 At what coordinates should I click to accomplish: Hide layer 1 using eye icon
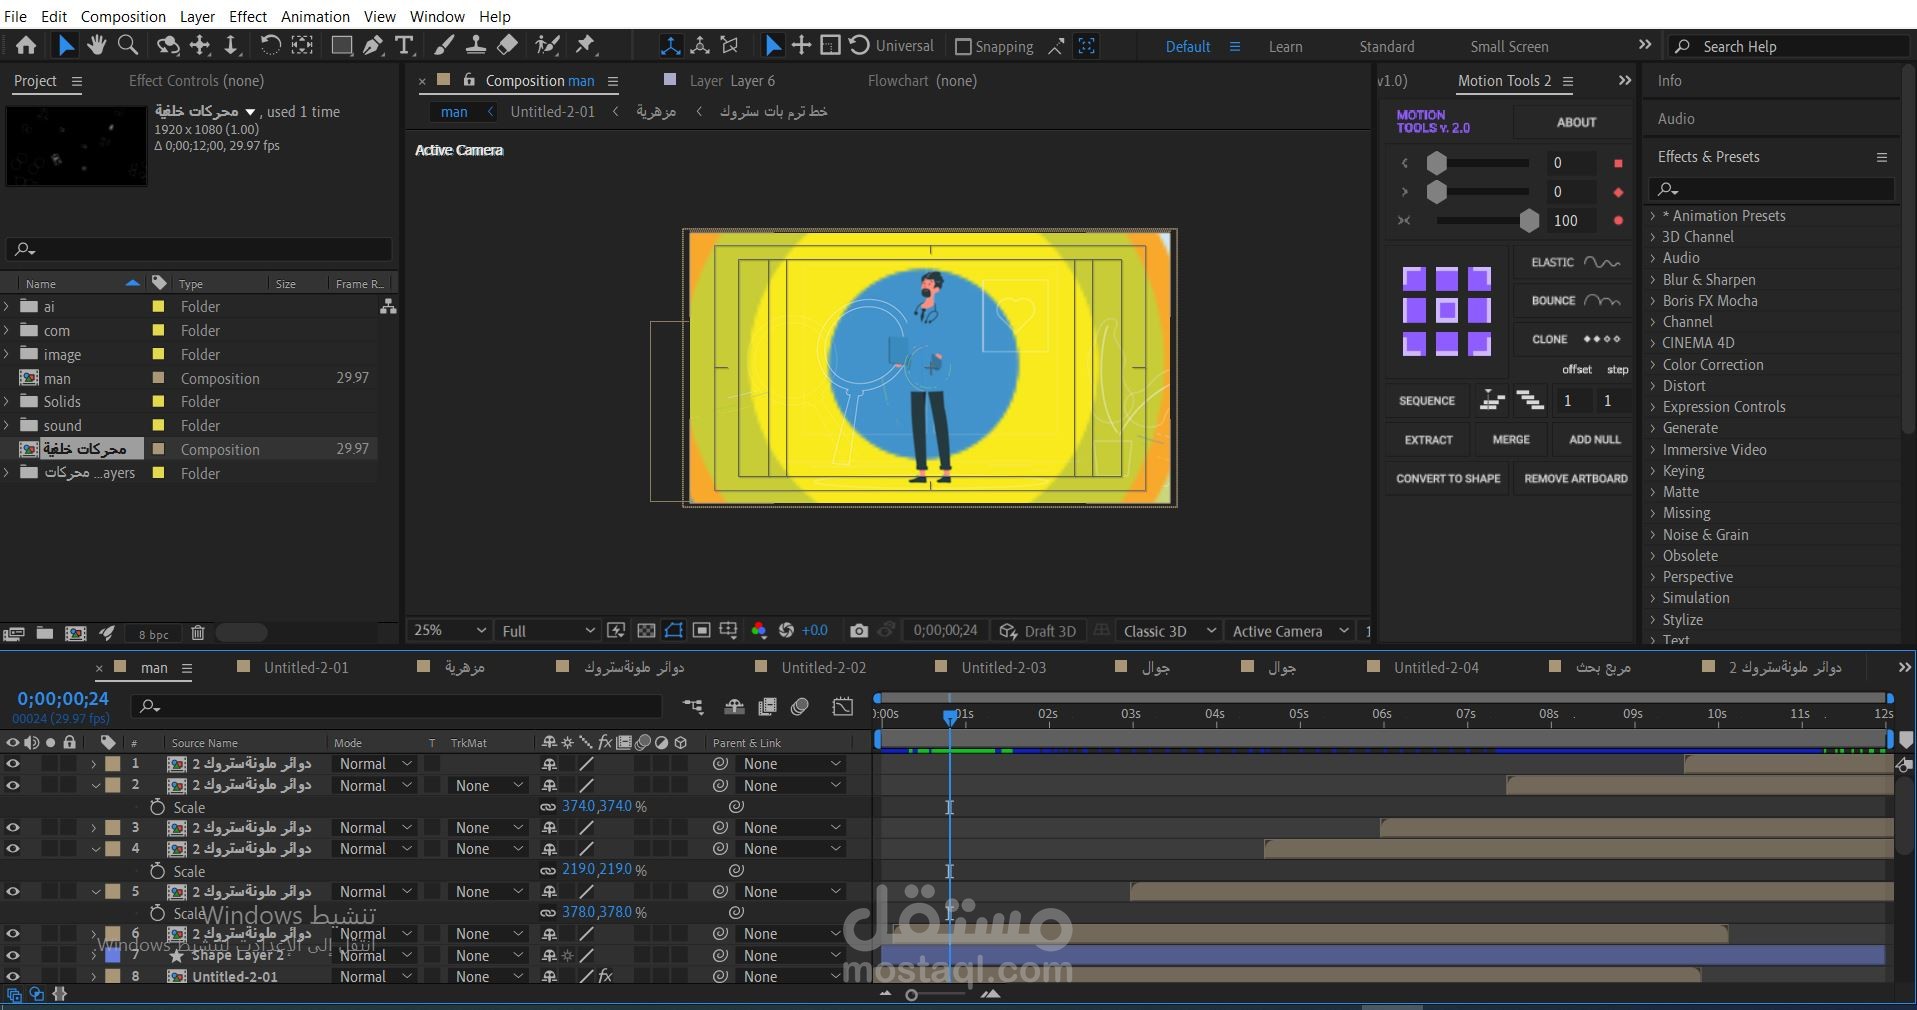(13, 764)
